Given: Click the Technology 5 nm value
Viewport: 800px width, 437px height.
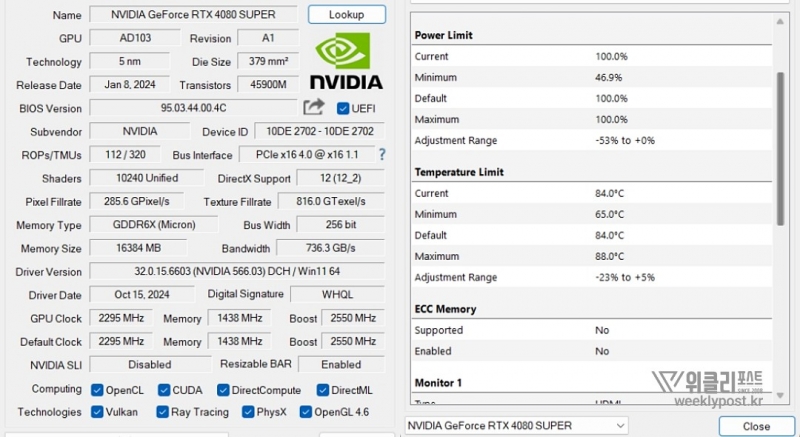Looking at the screenshot, I should (x=130, y=61).
